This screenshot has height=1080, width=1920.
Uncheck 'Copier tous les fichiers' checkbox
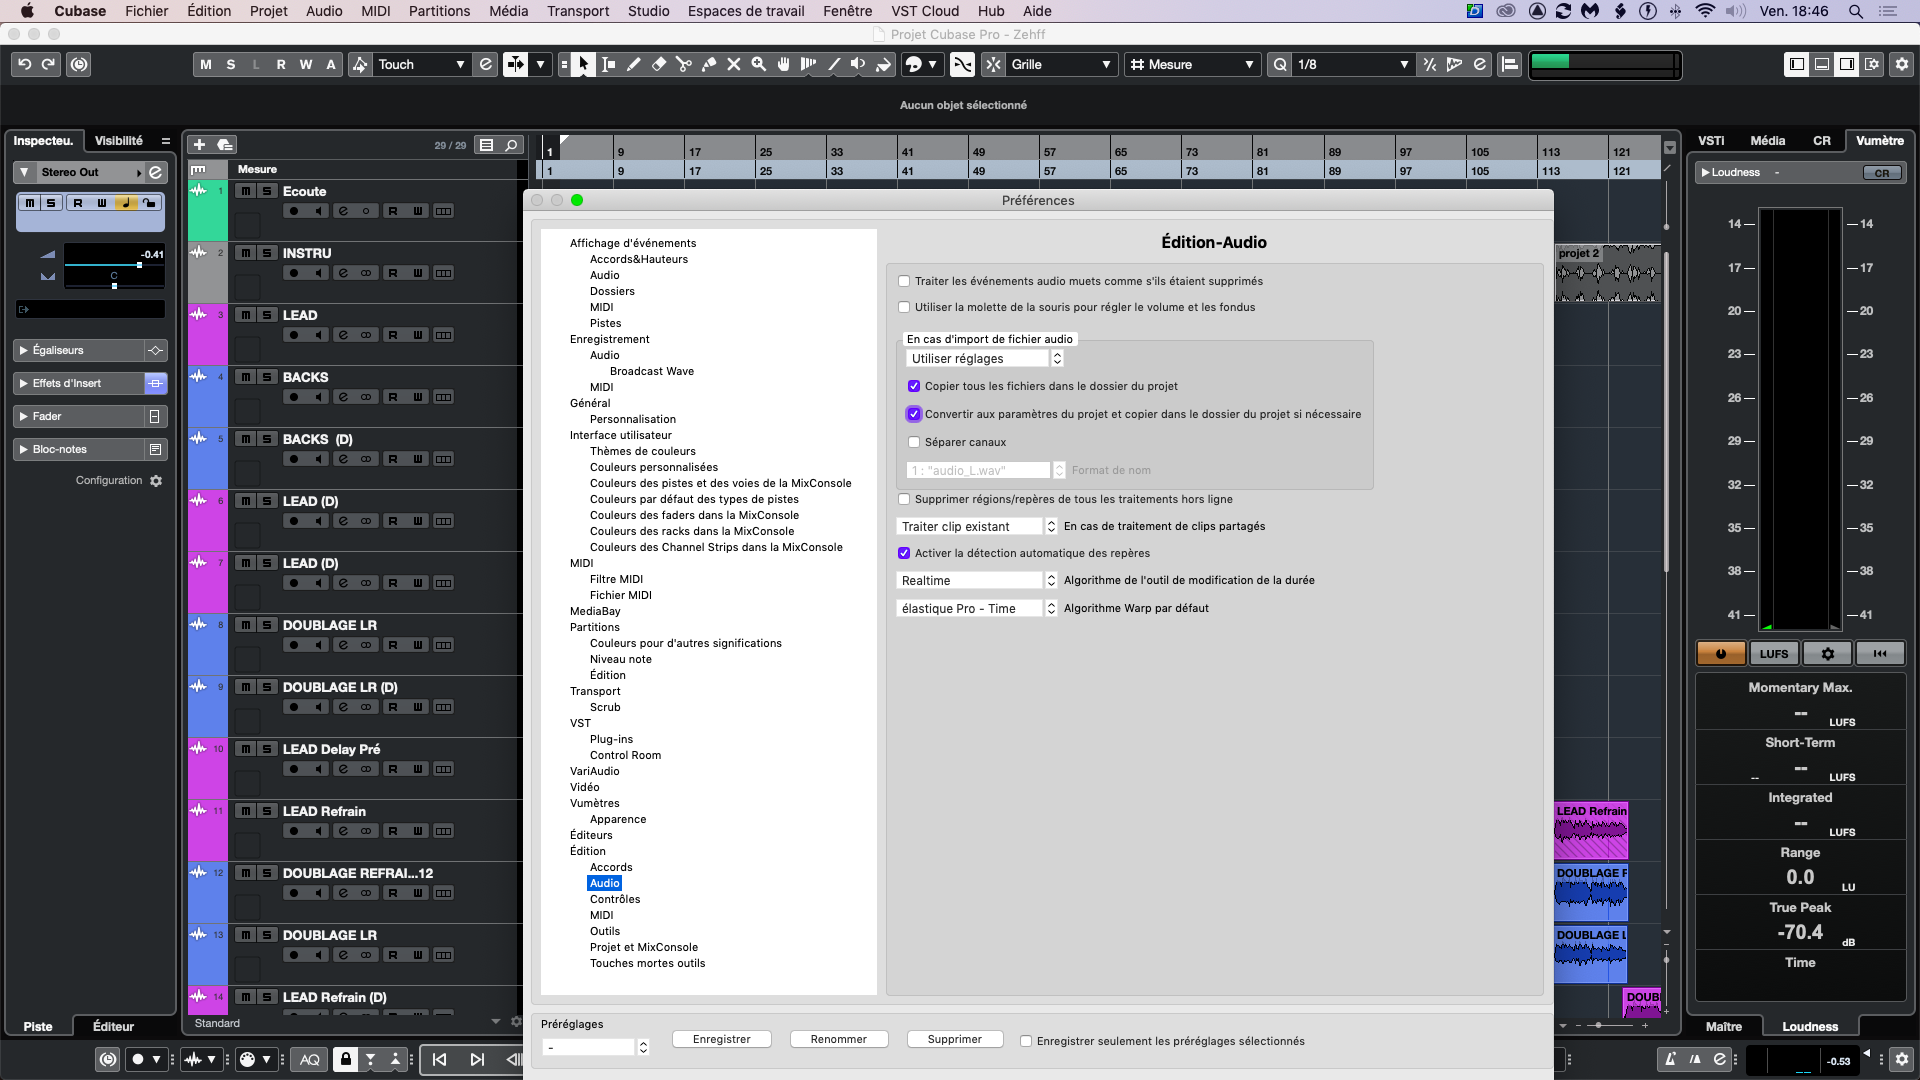[914, 386]
